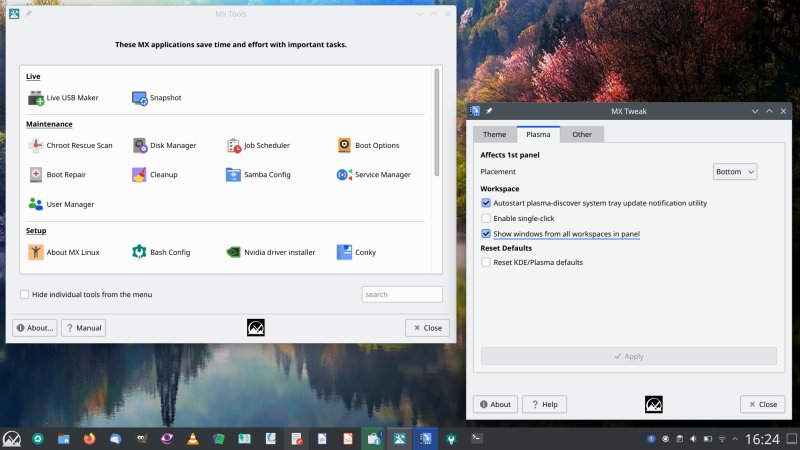Viewport: 800px width, 450px height.
Task: Switch to the Other tab
Action: [x=582, y=134]
